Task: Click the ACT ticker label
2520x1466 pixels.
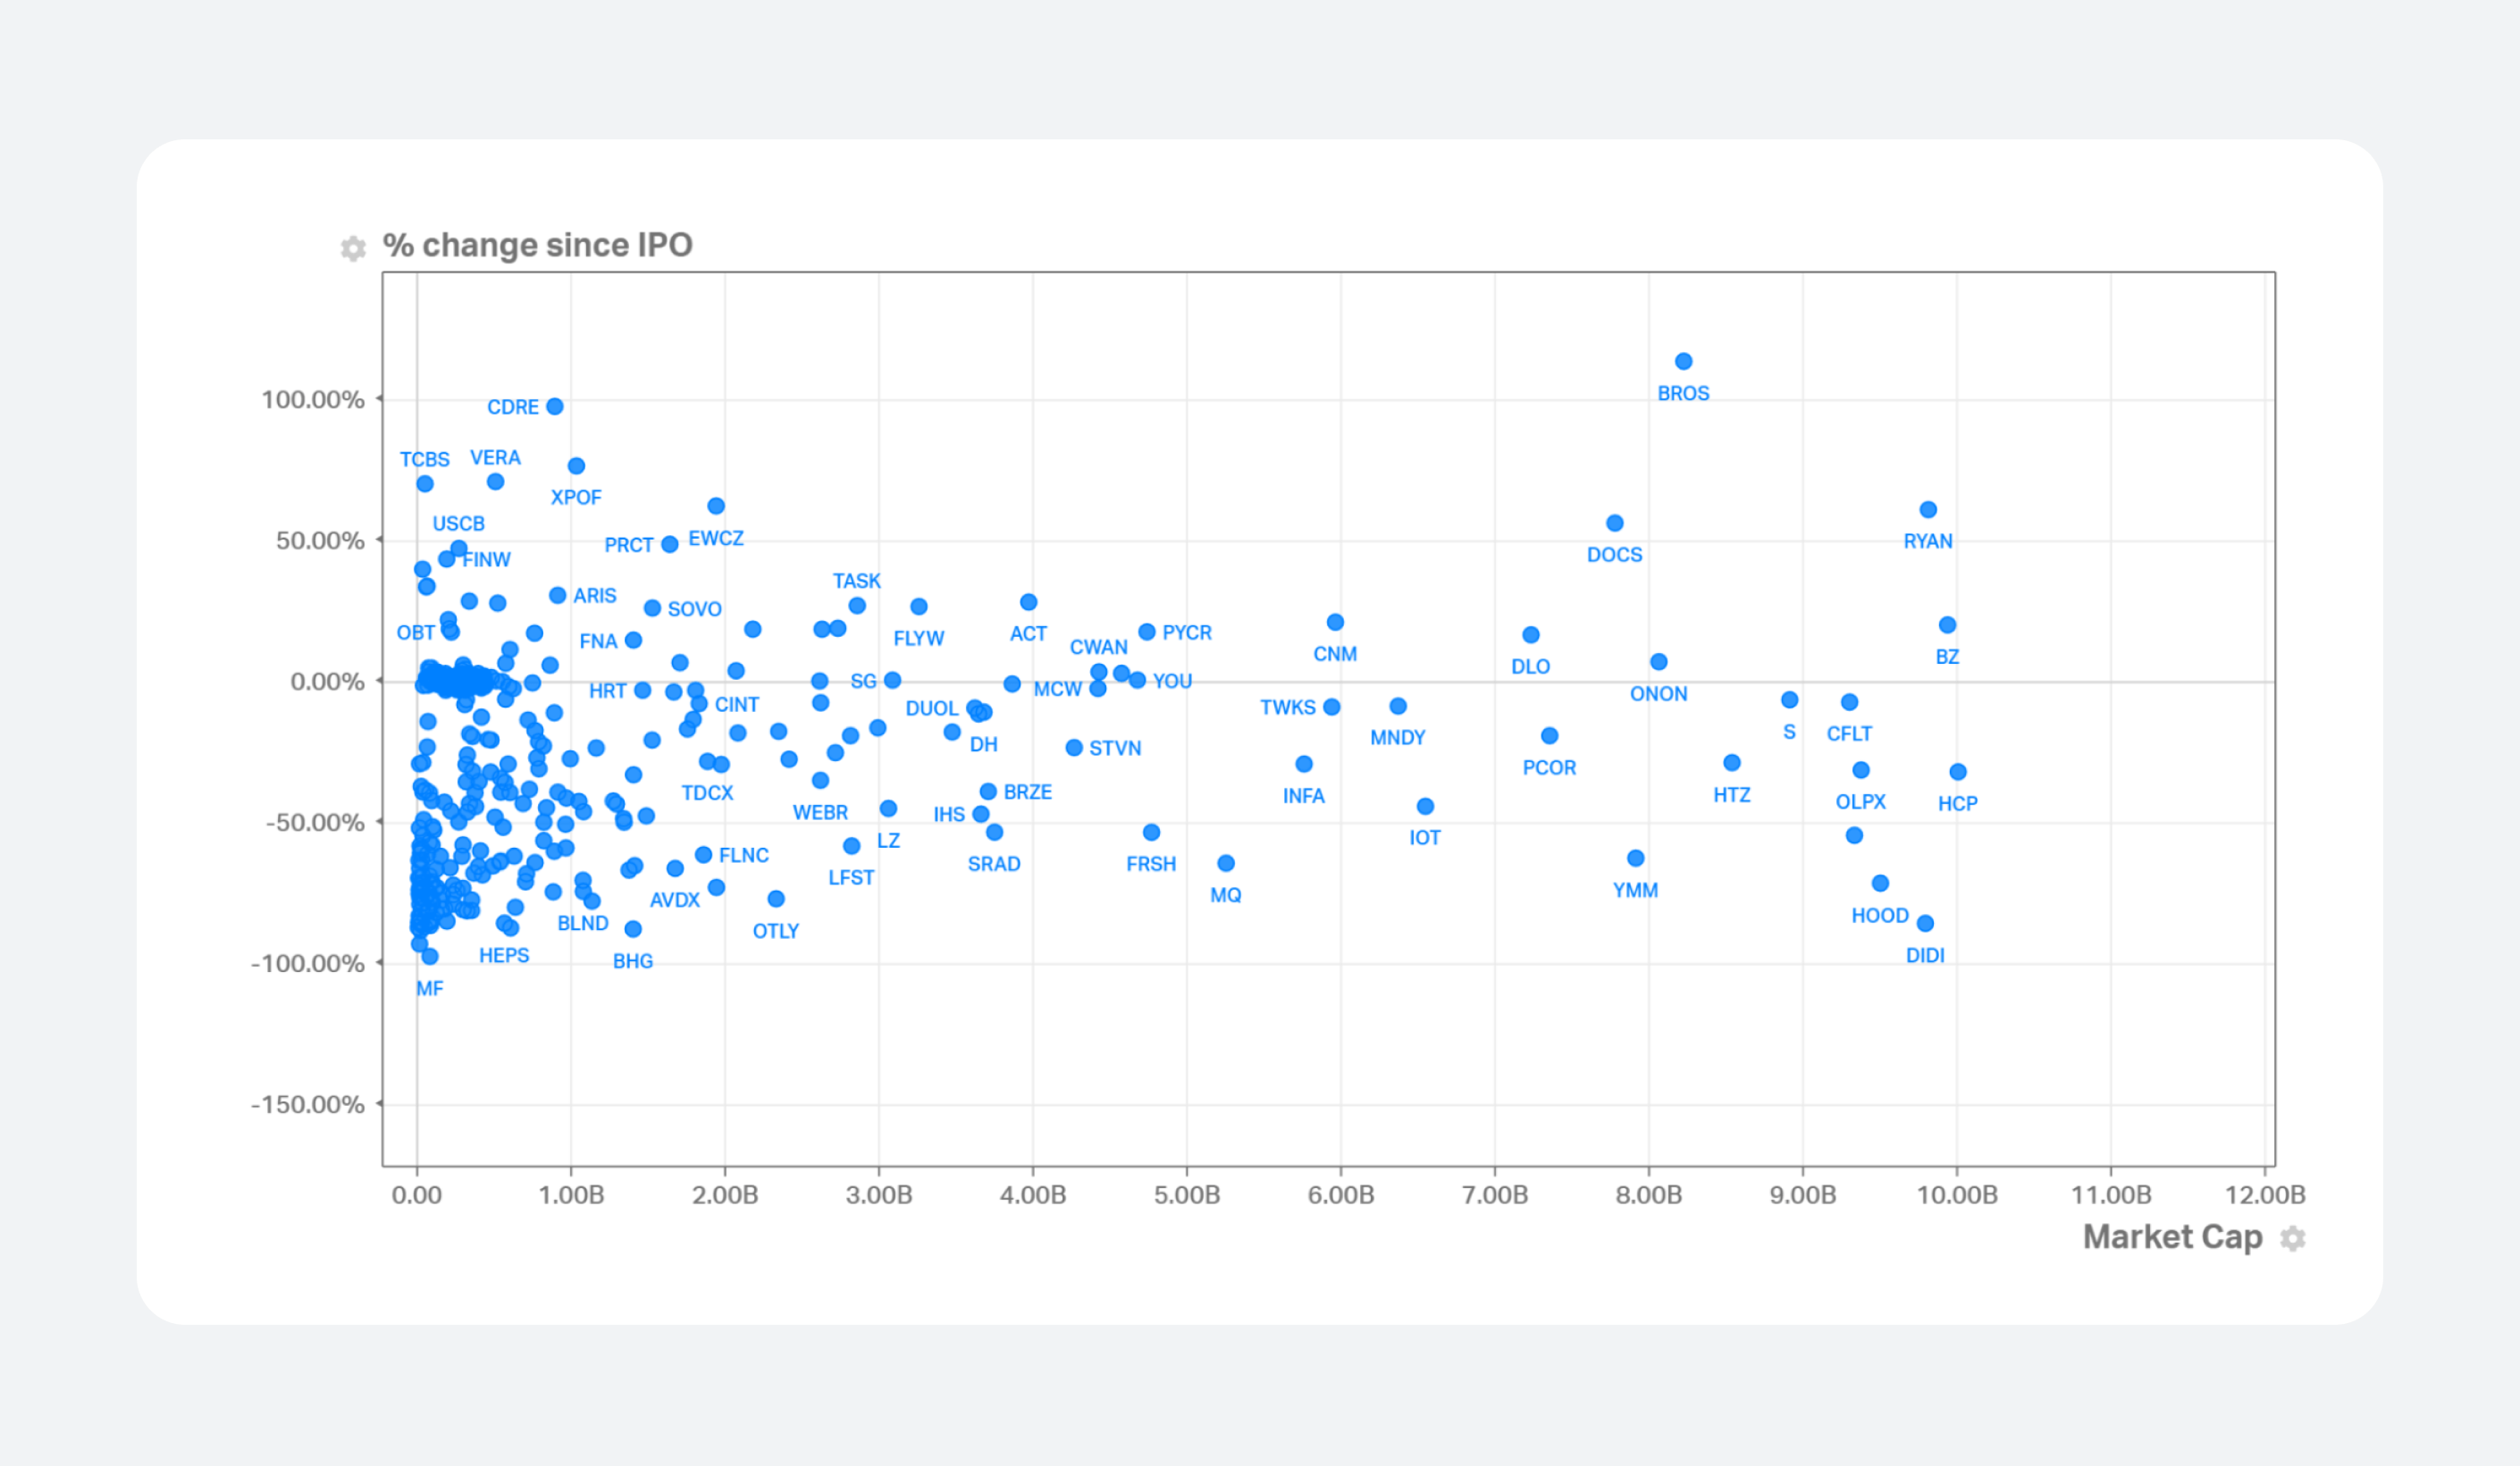Action: click(1028, 634)
